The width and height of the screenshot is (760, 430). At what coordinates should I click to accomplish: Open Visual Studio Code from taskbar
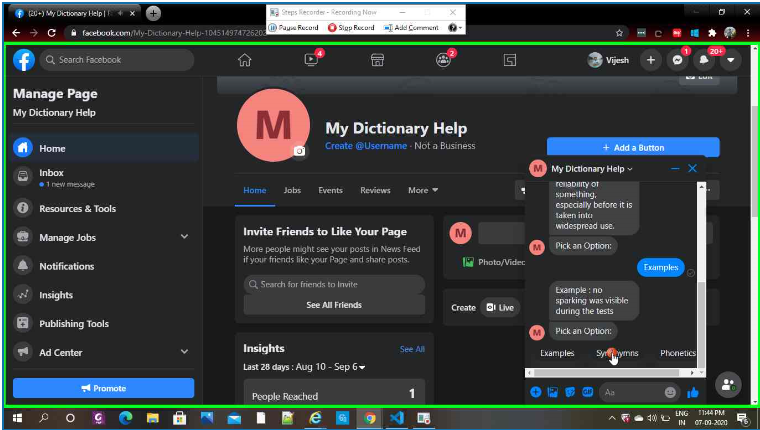coord(396,418)
